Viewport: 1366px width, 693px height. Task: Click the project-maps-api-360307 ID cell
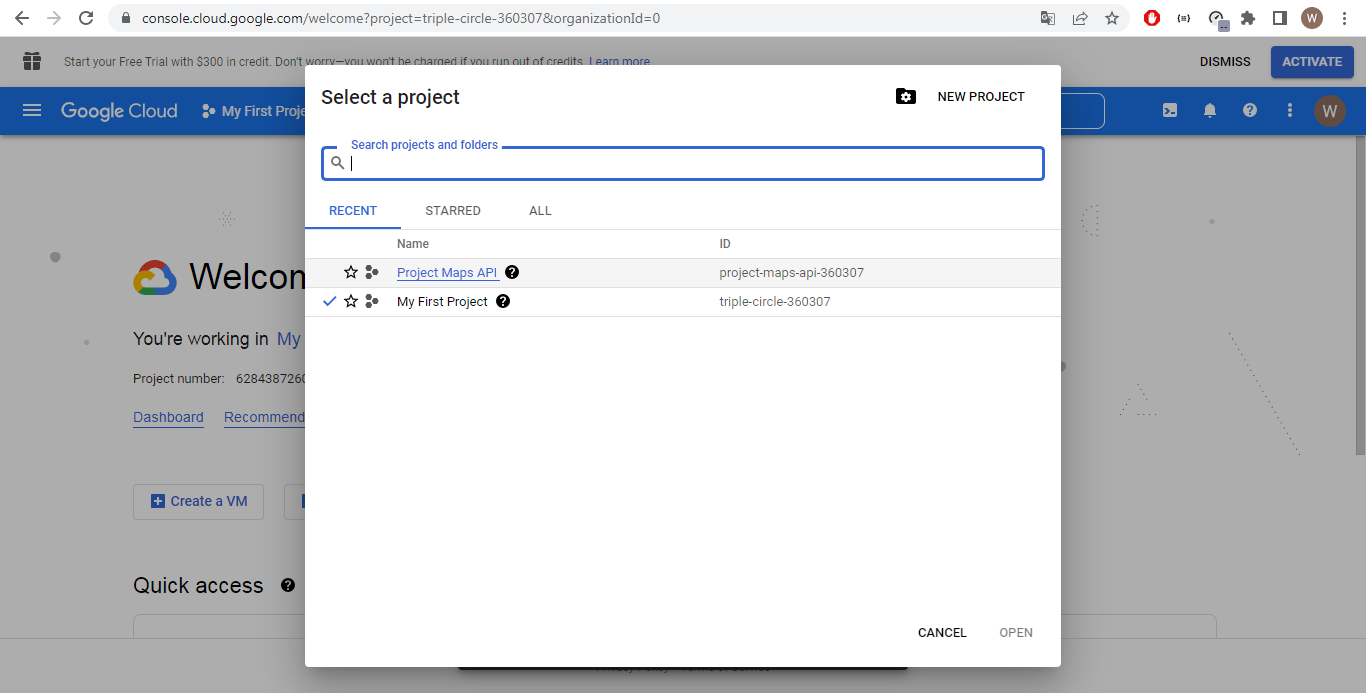tap(791, 272)
